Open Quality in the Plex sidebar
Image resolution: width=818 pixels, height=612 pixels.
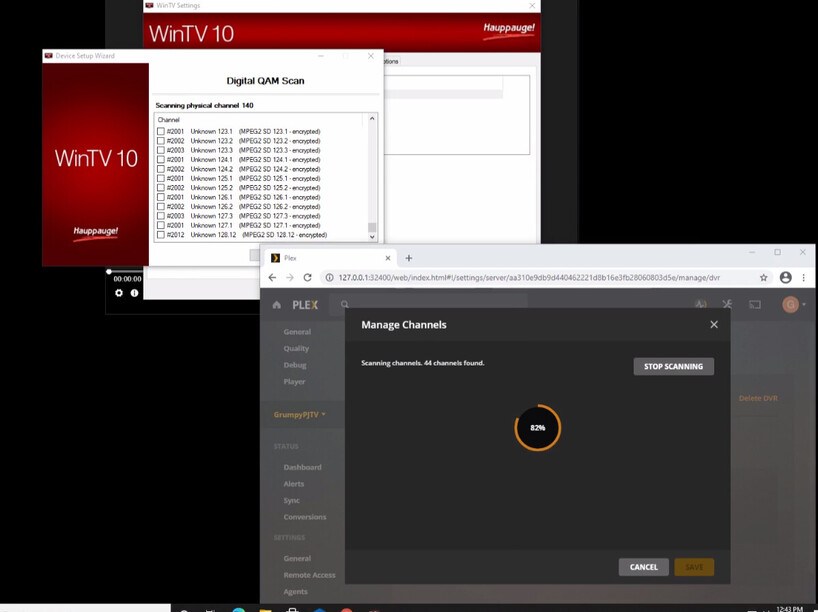tap(296, 349)
